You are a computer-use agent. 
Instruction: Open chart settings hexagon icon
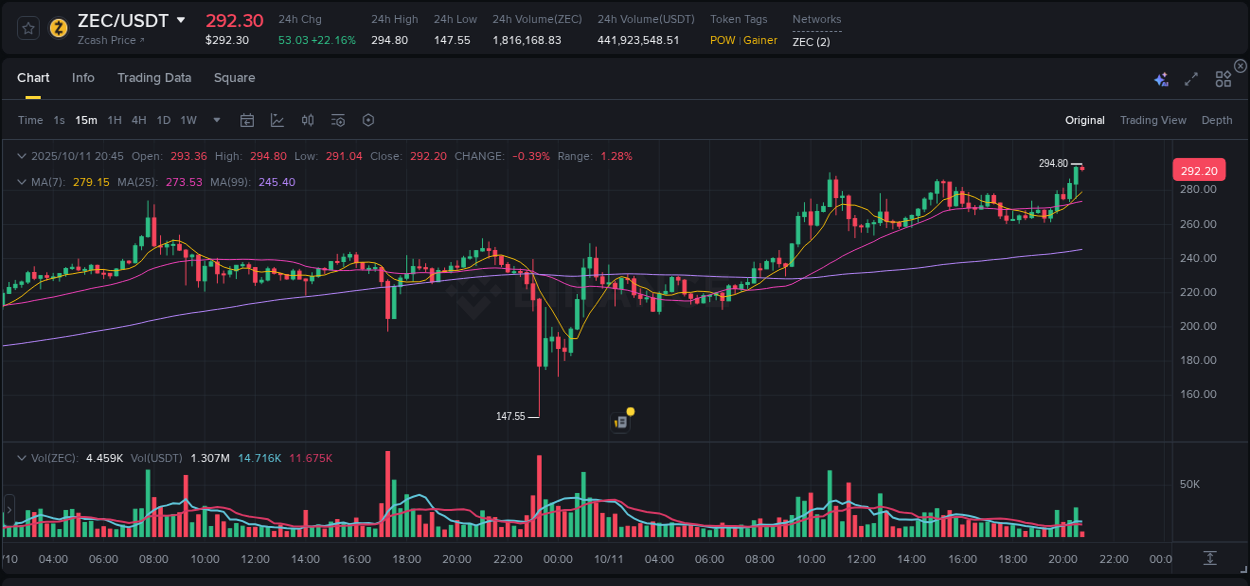[x=368, y=119]
